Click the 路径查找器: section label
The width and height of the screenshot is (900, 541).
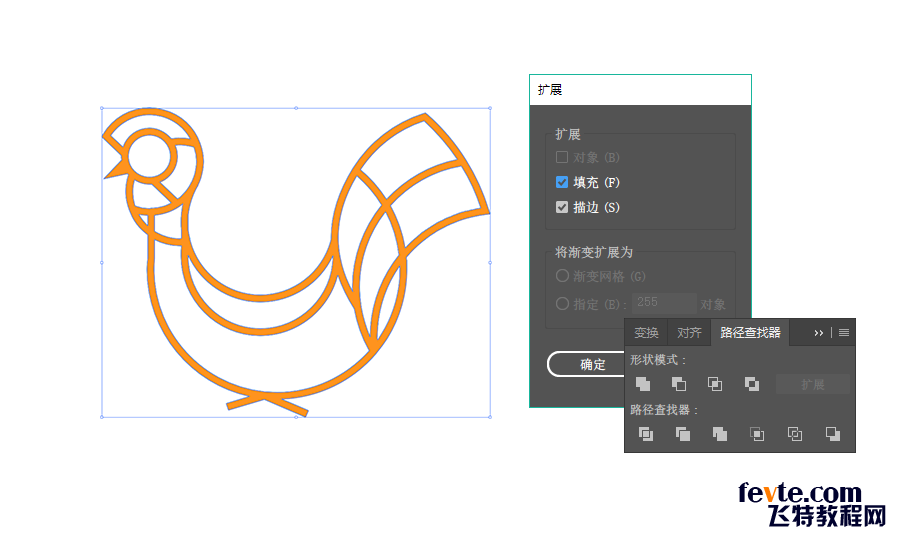(664, 410)
